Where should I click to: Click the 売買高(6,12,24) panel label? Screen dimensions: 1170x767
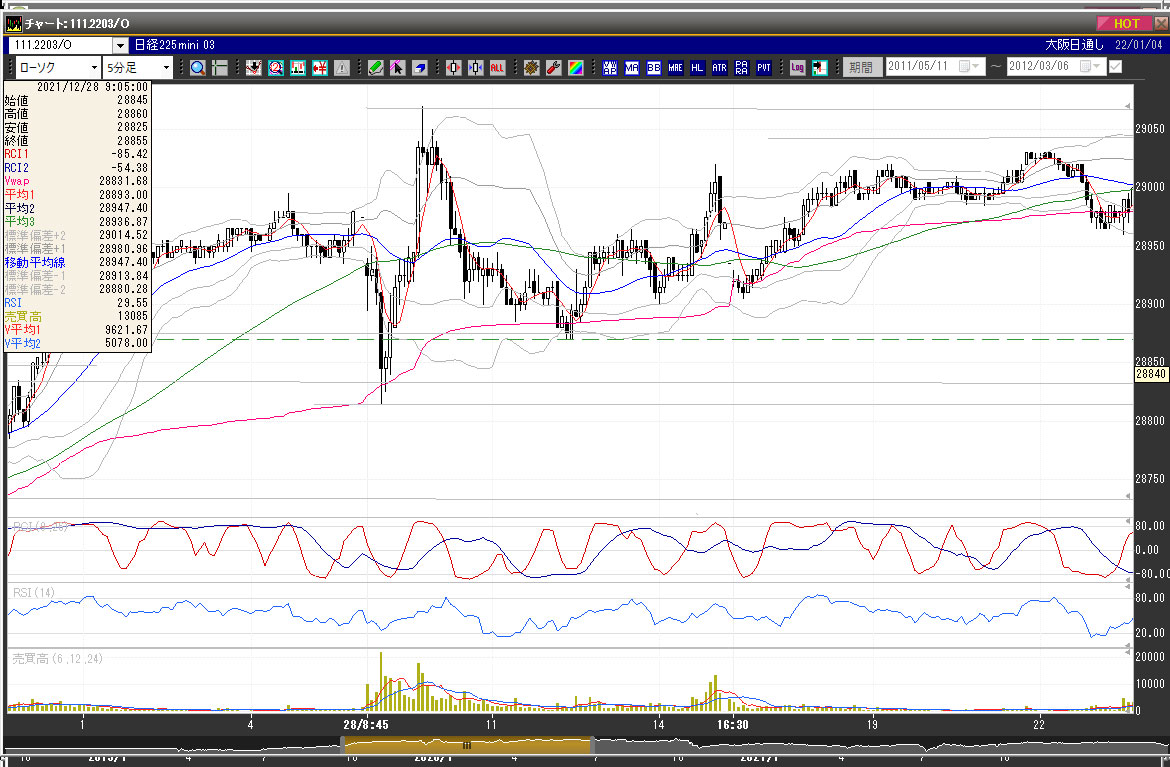click(x=57, y=659)
